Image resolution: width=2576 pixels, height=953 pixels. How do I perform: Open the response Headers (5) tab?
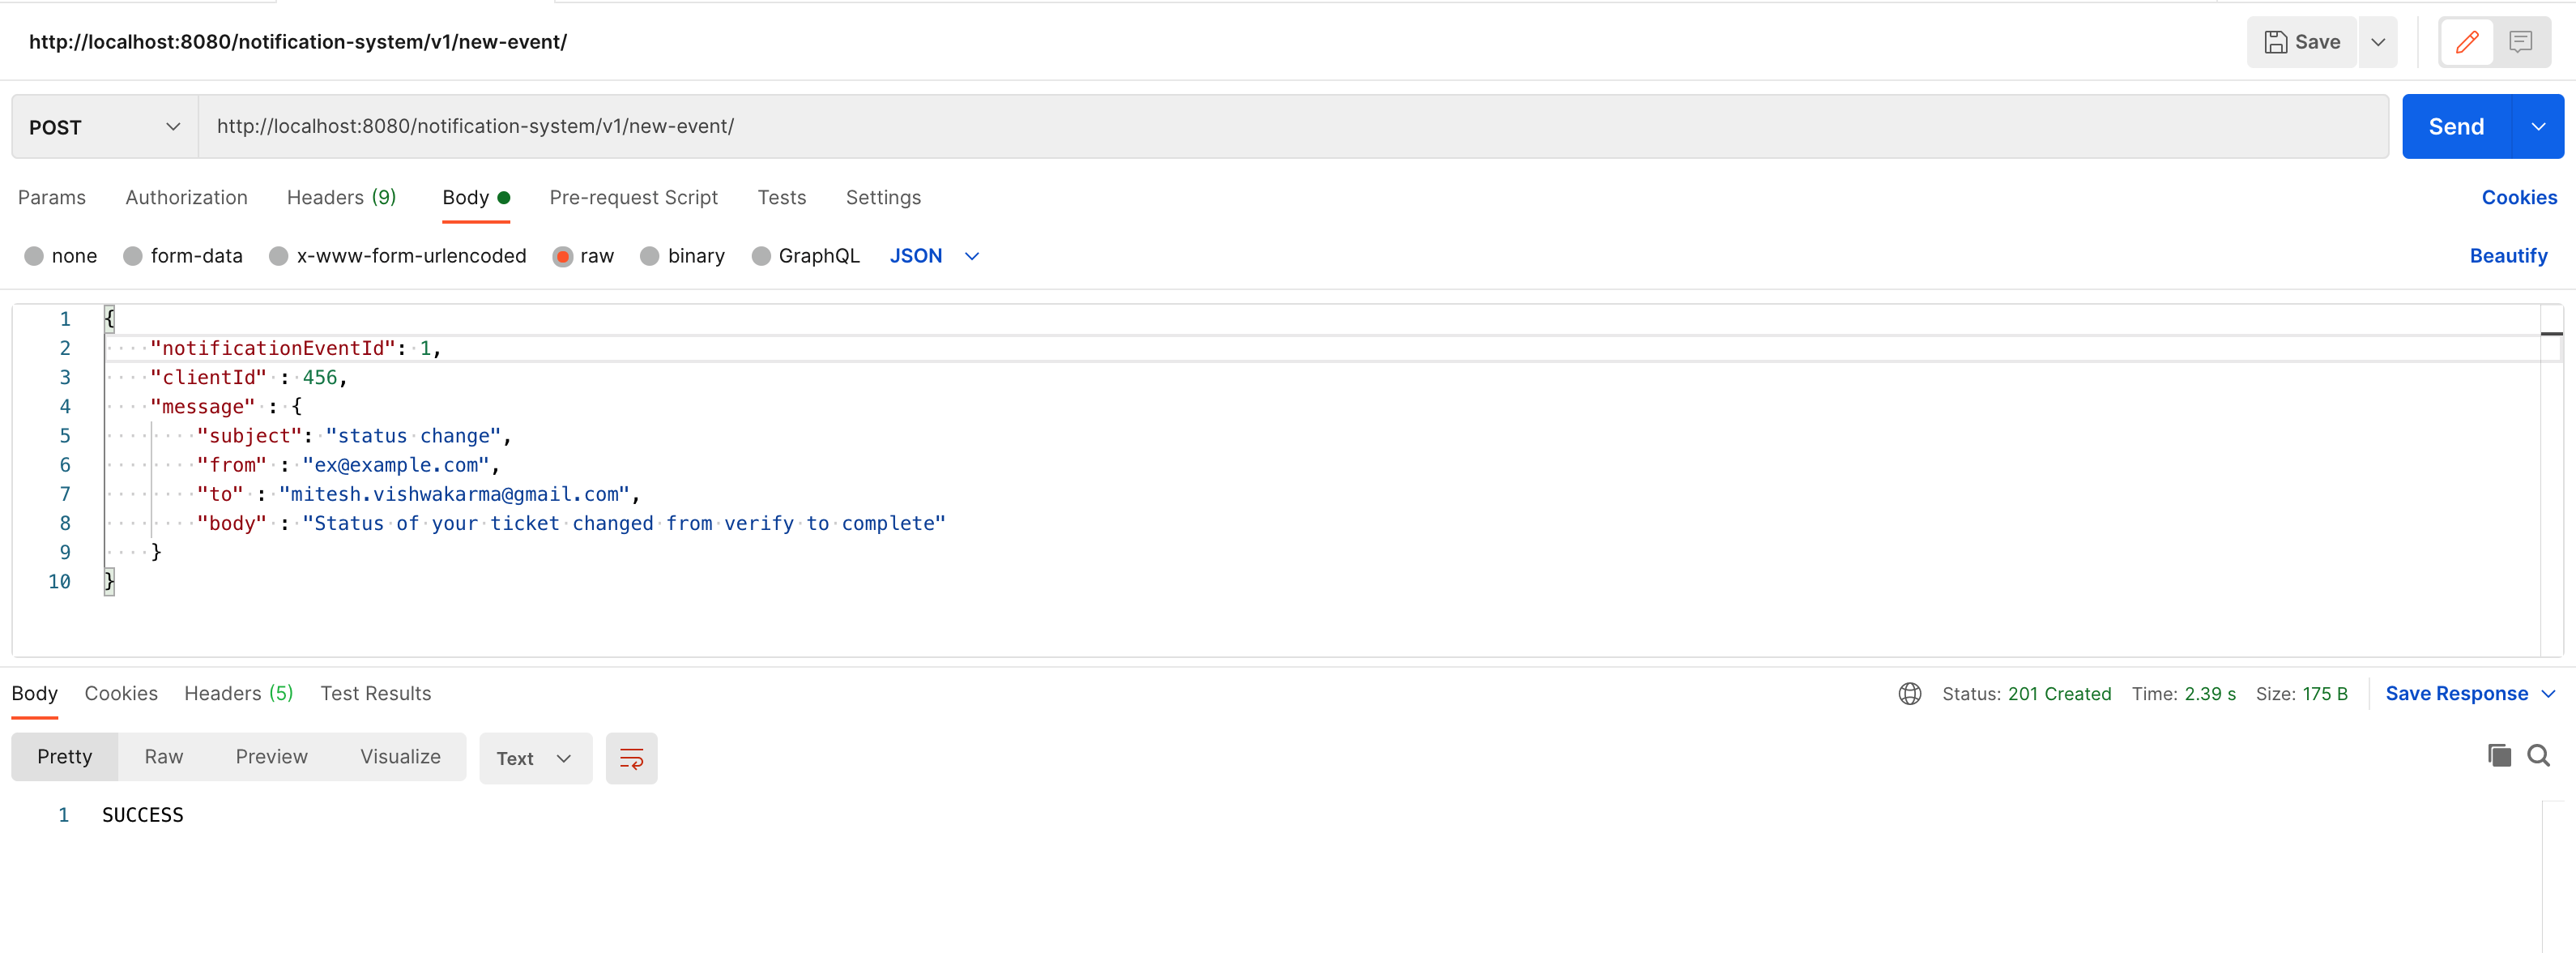[x=238, y=693]
